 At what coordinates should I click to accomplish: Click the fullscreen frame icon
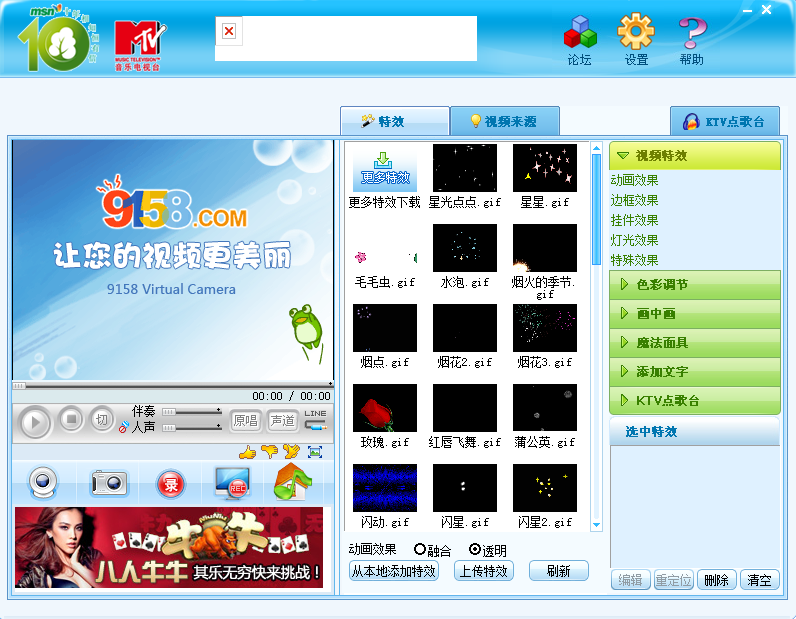click(x=315, y=451)
